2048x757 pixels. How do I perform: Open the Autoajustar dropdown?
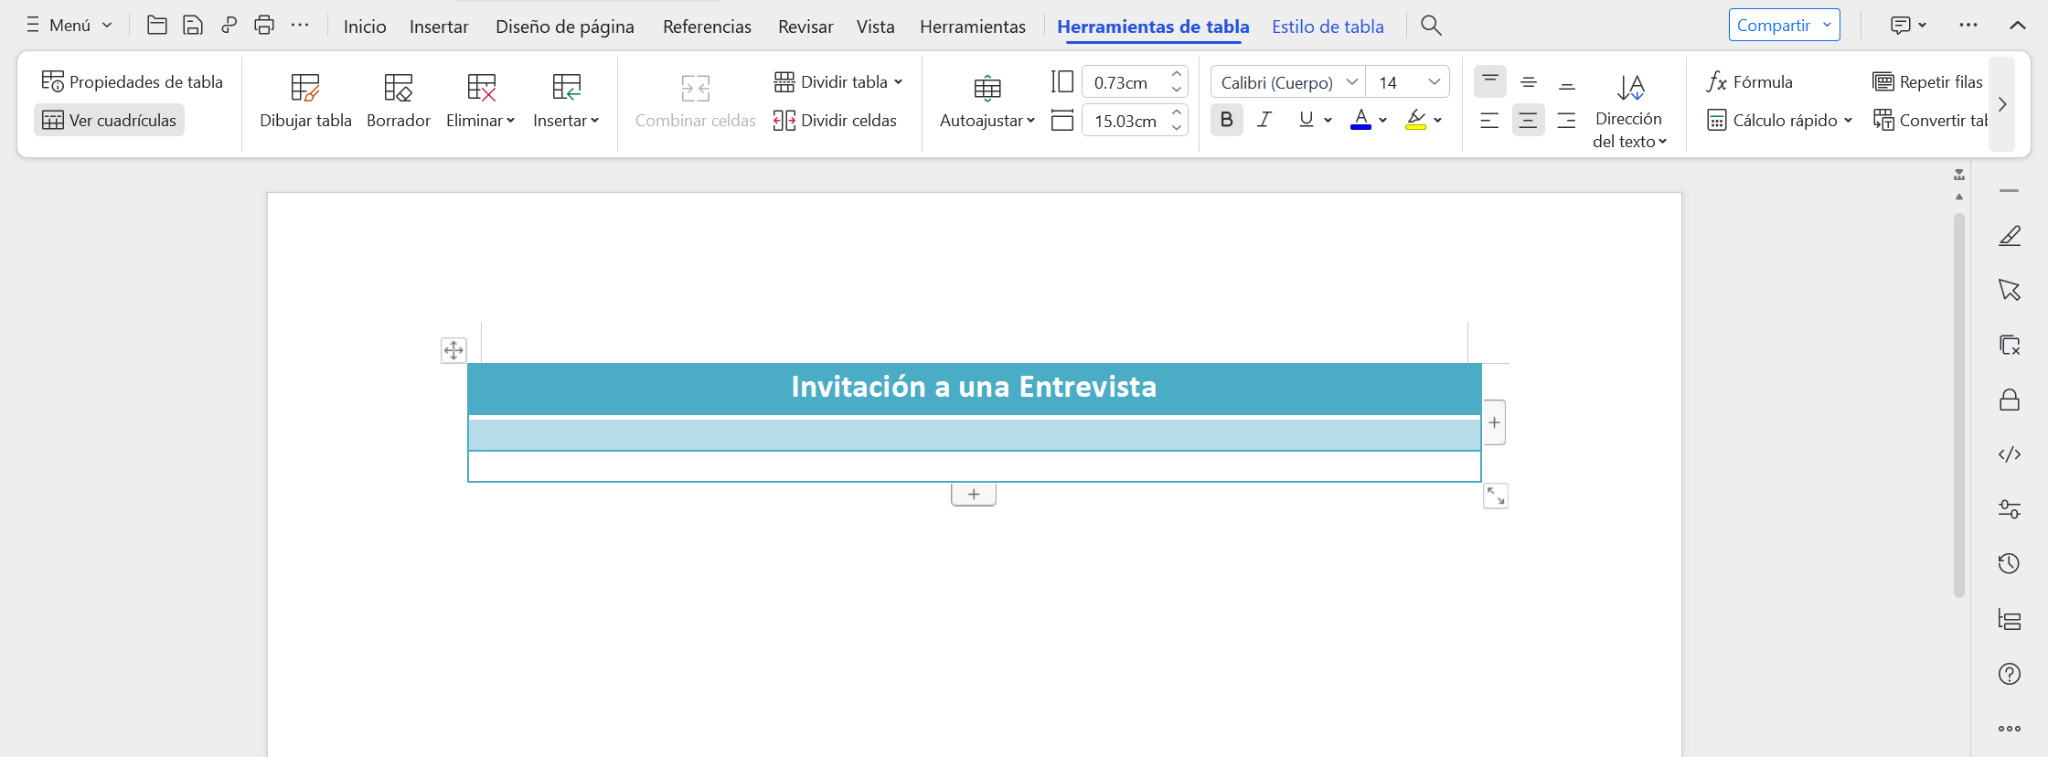(x=987, y=101)
